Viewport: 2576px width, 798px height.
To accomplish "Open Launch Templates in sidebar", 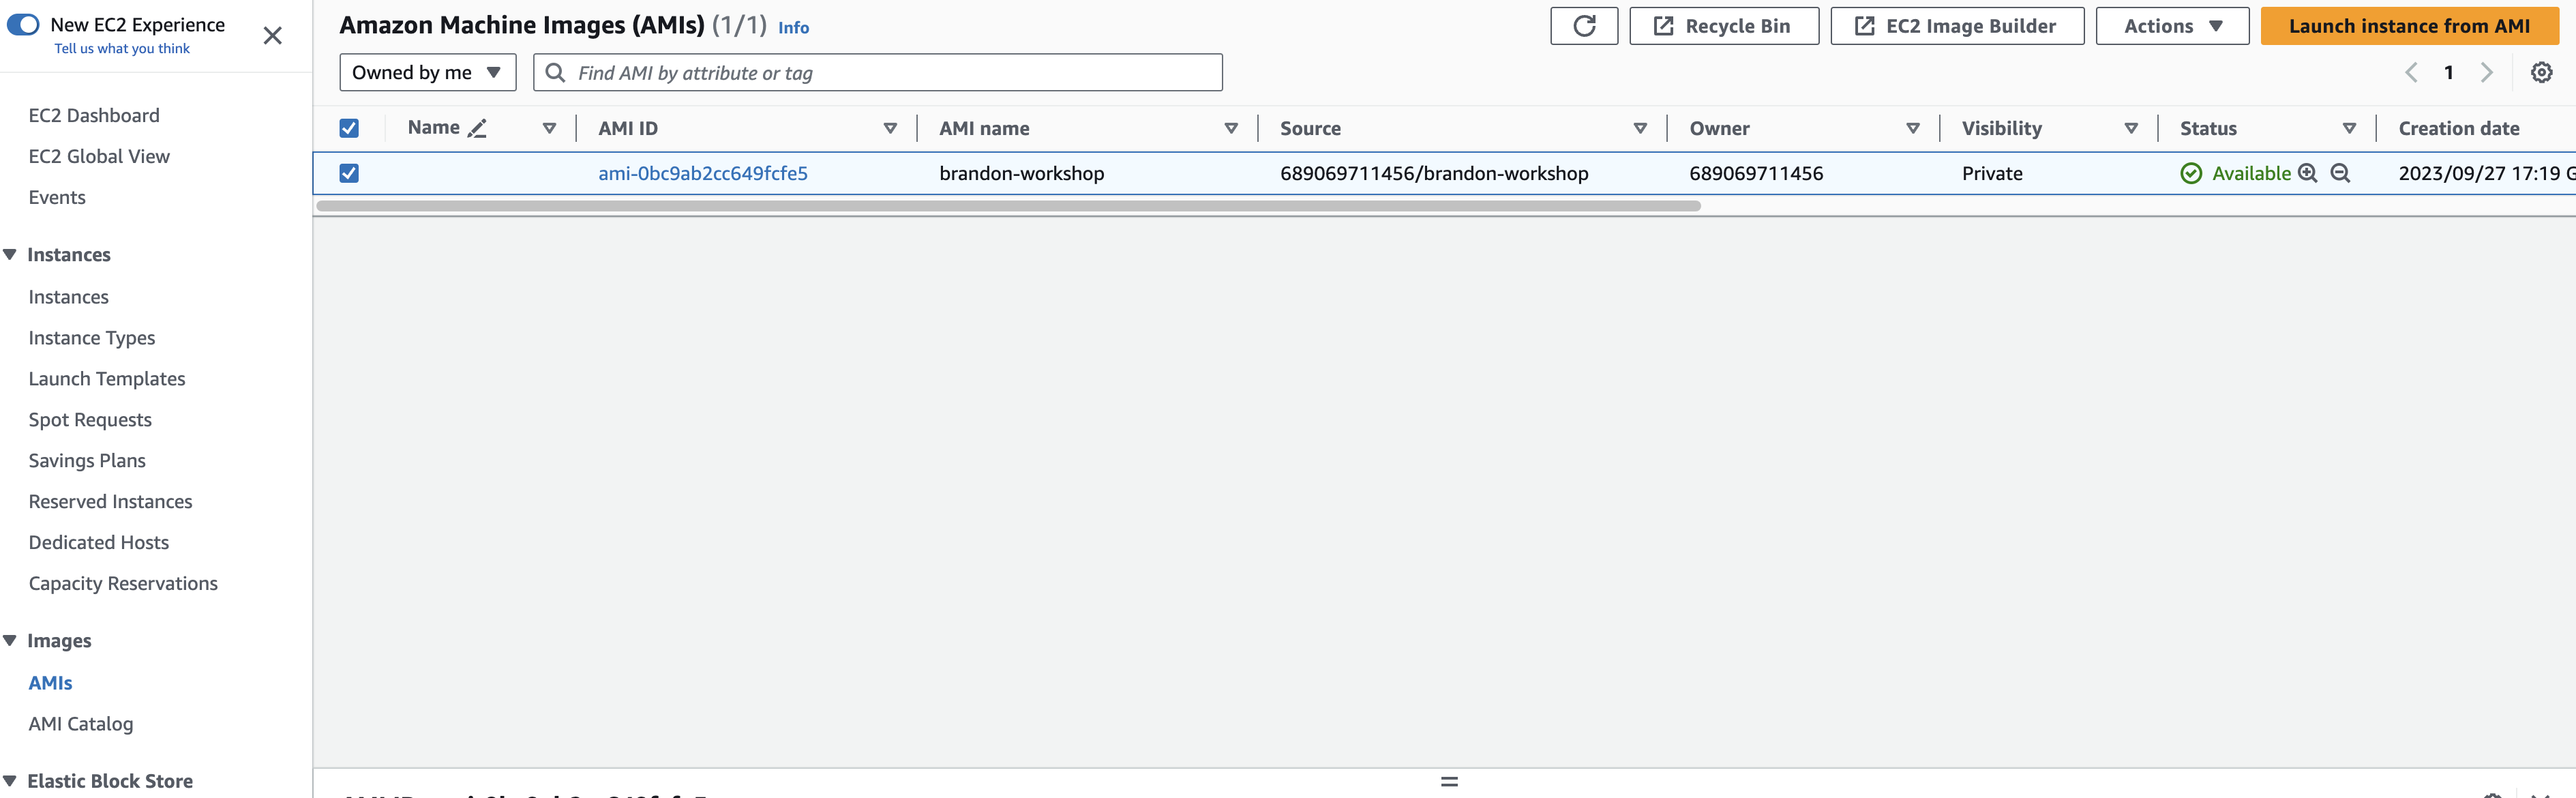I will point(107,379).
